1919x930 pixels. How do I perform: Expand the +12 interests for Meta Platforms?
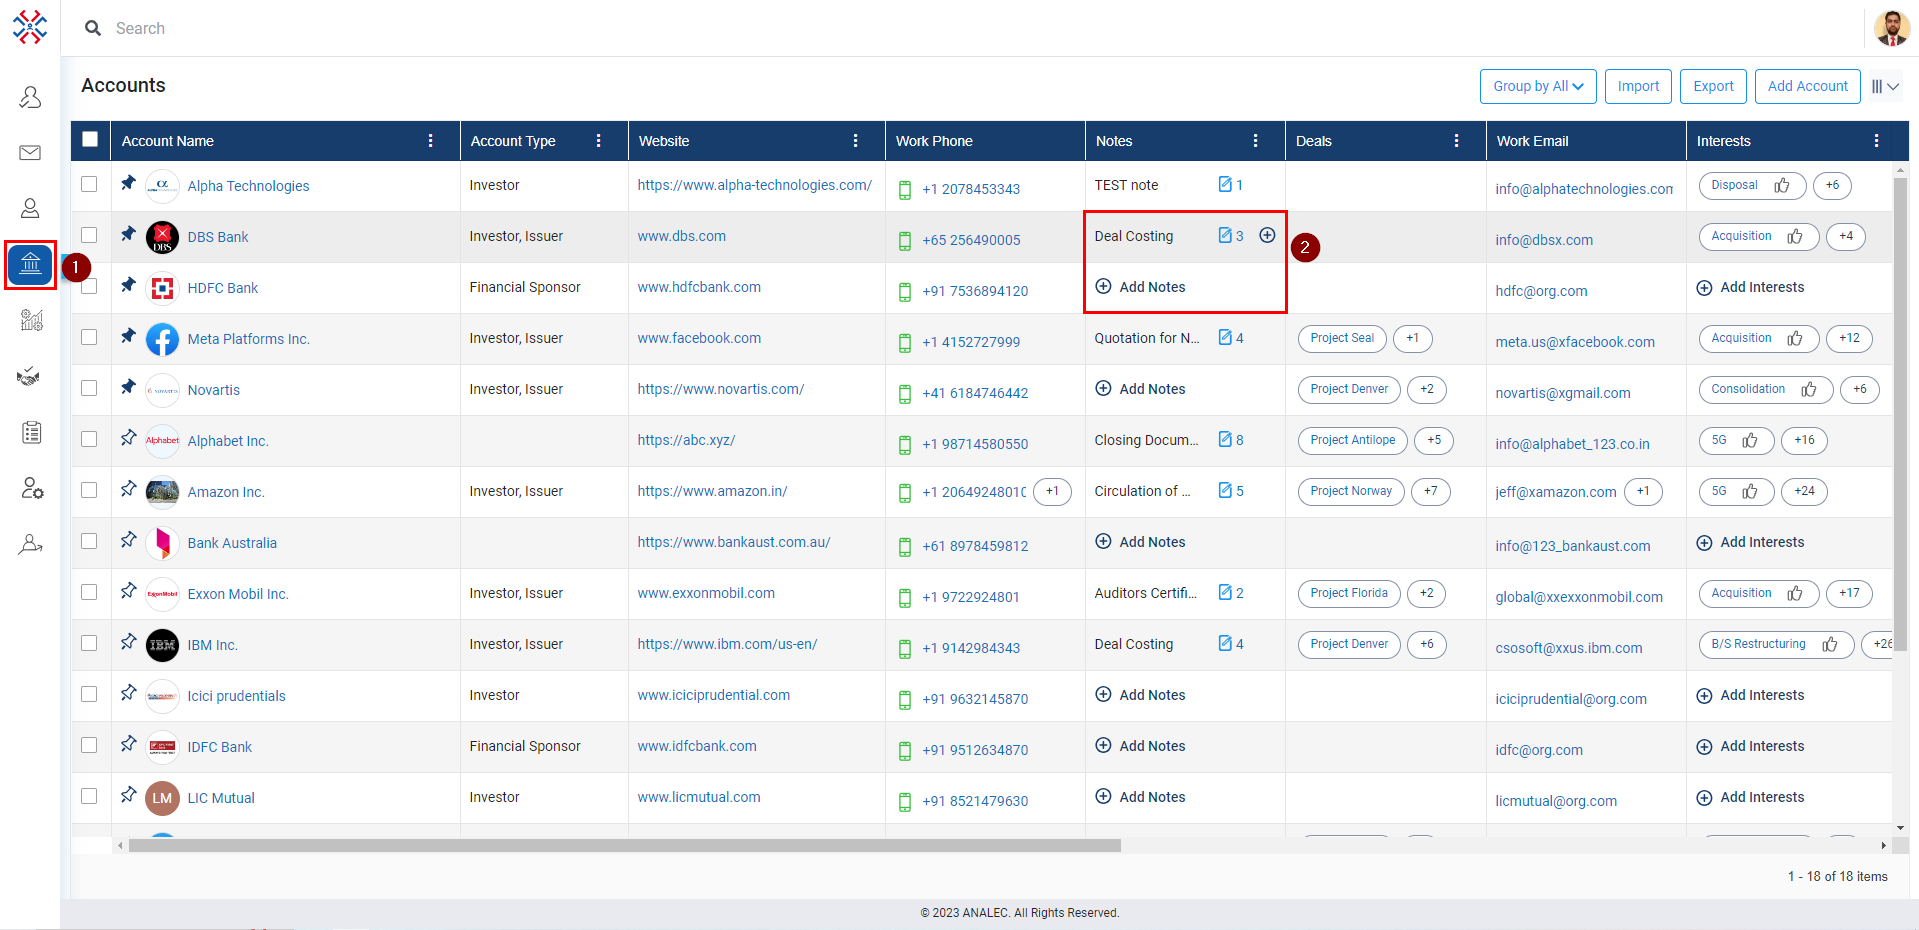click(1850, 338)
